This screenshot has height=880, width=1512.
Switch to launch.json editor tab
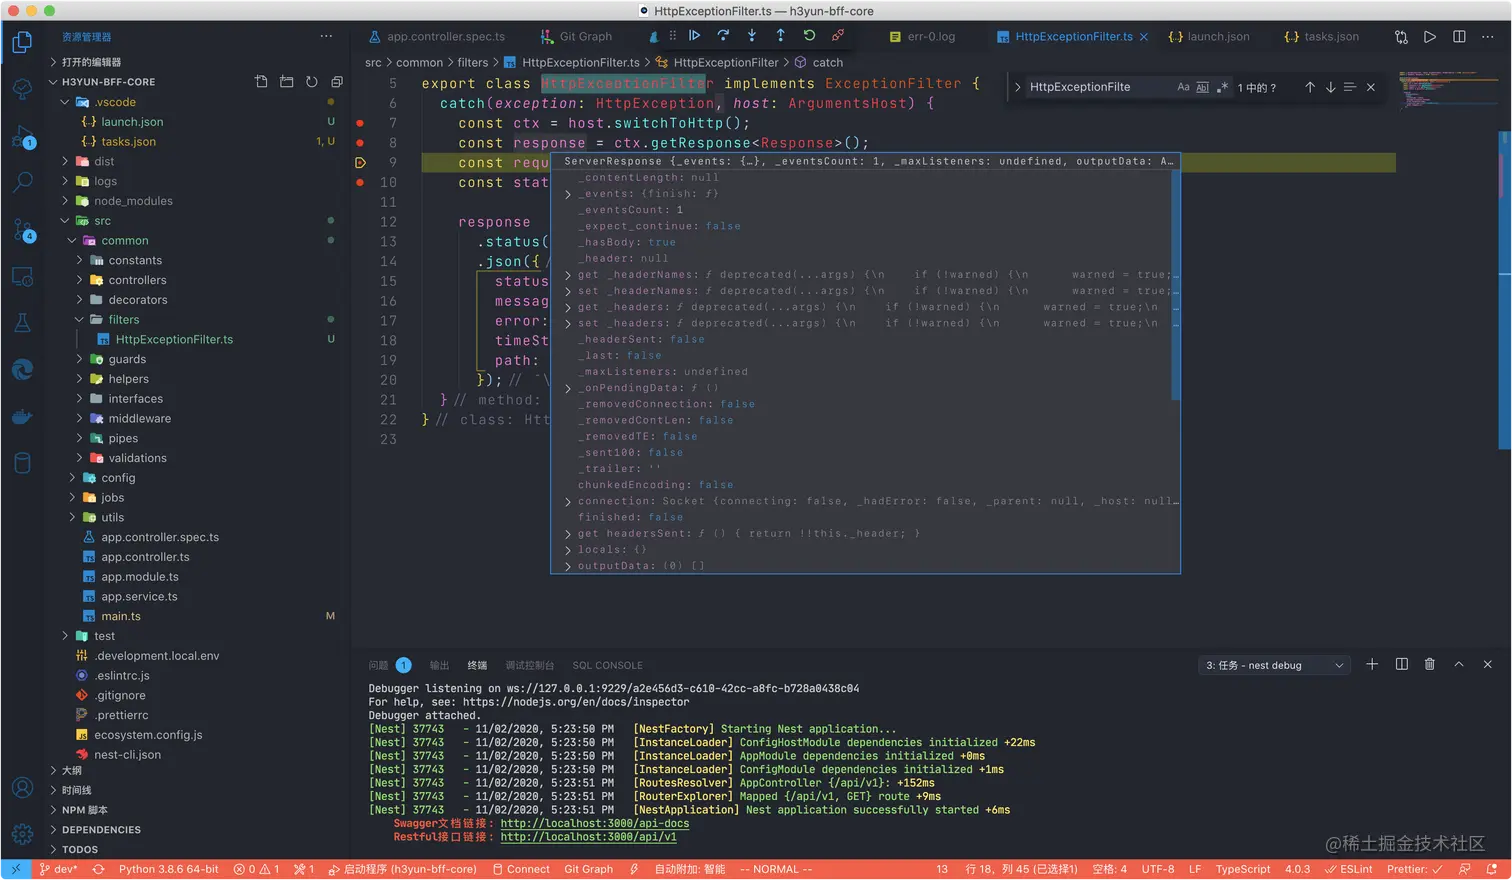coord(1209,37)
